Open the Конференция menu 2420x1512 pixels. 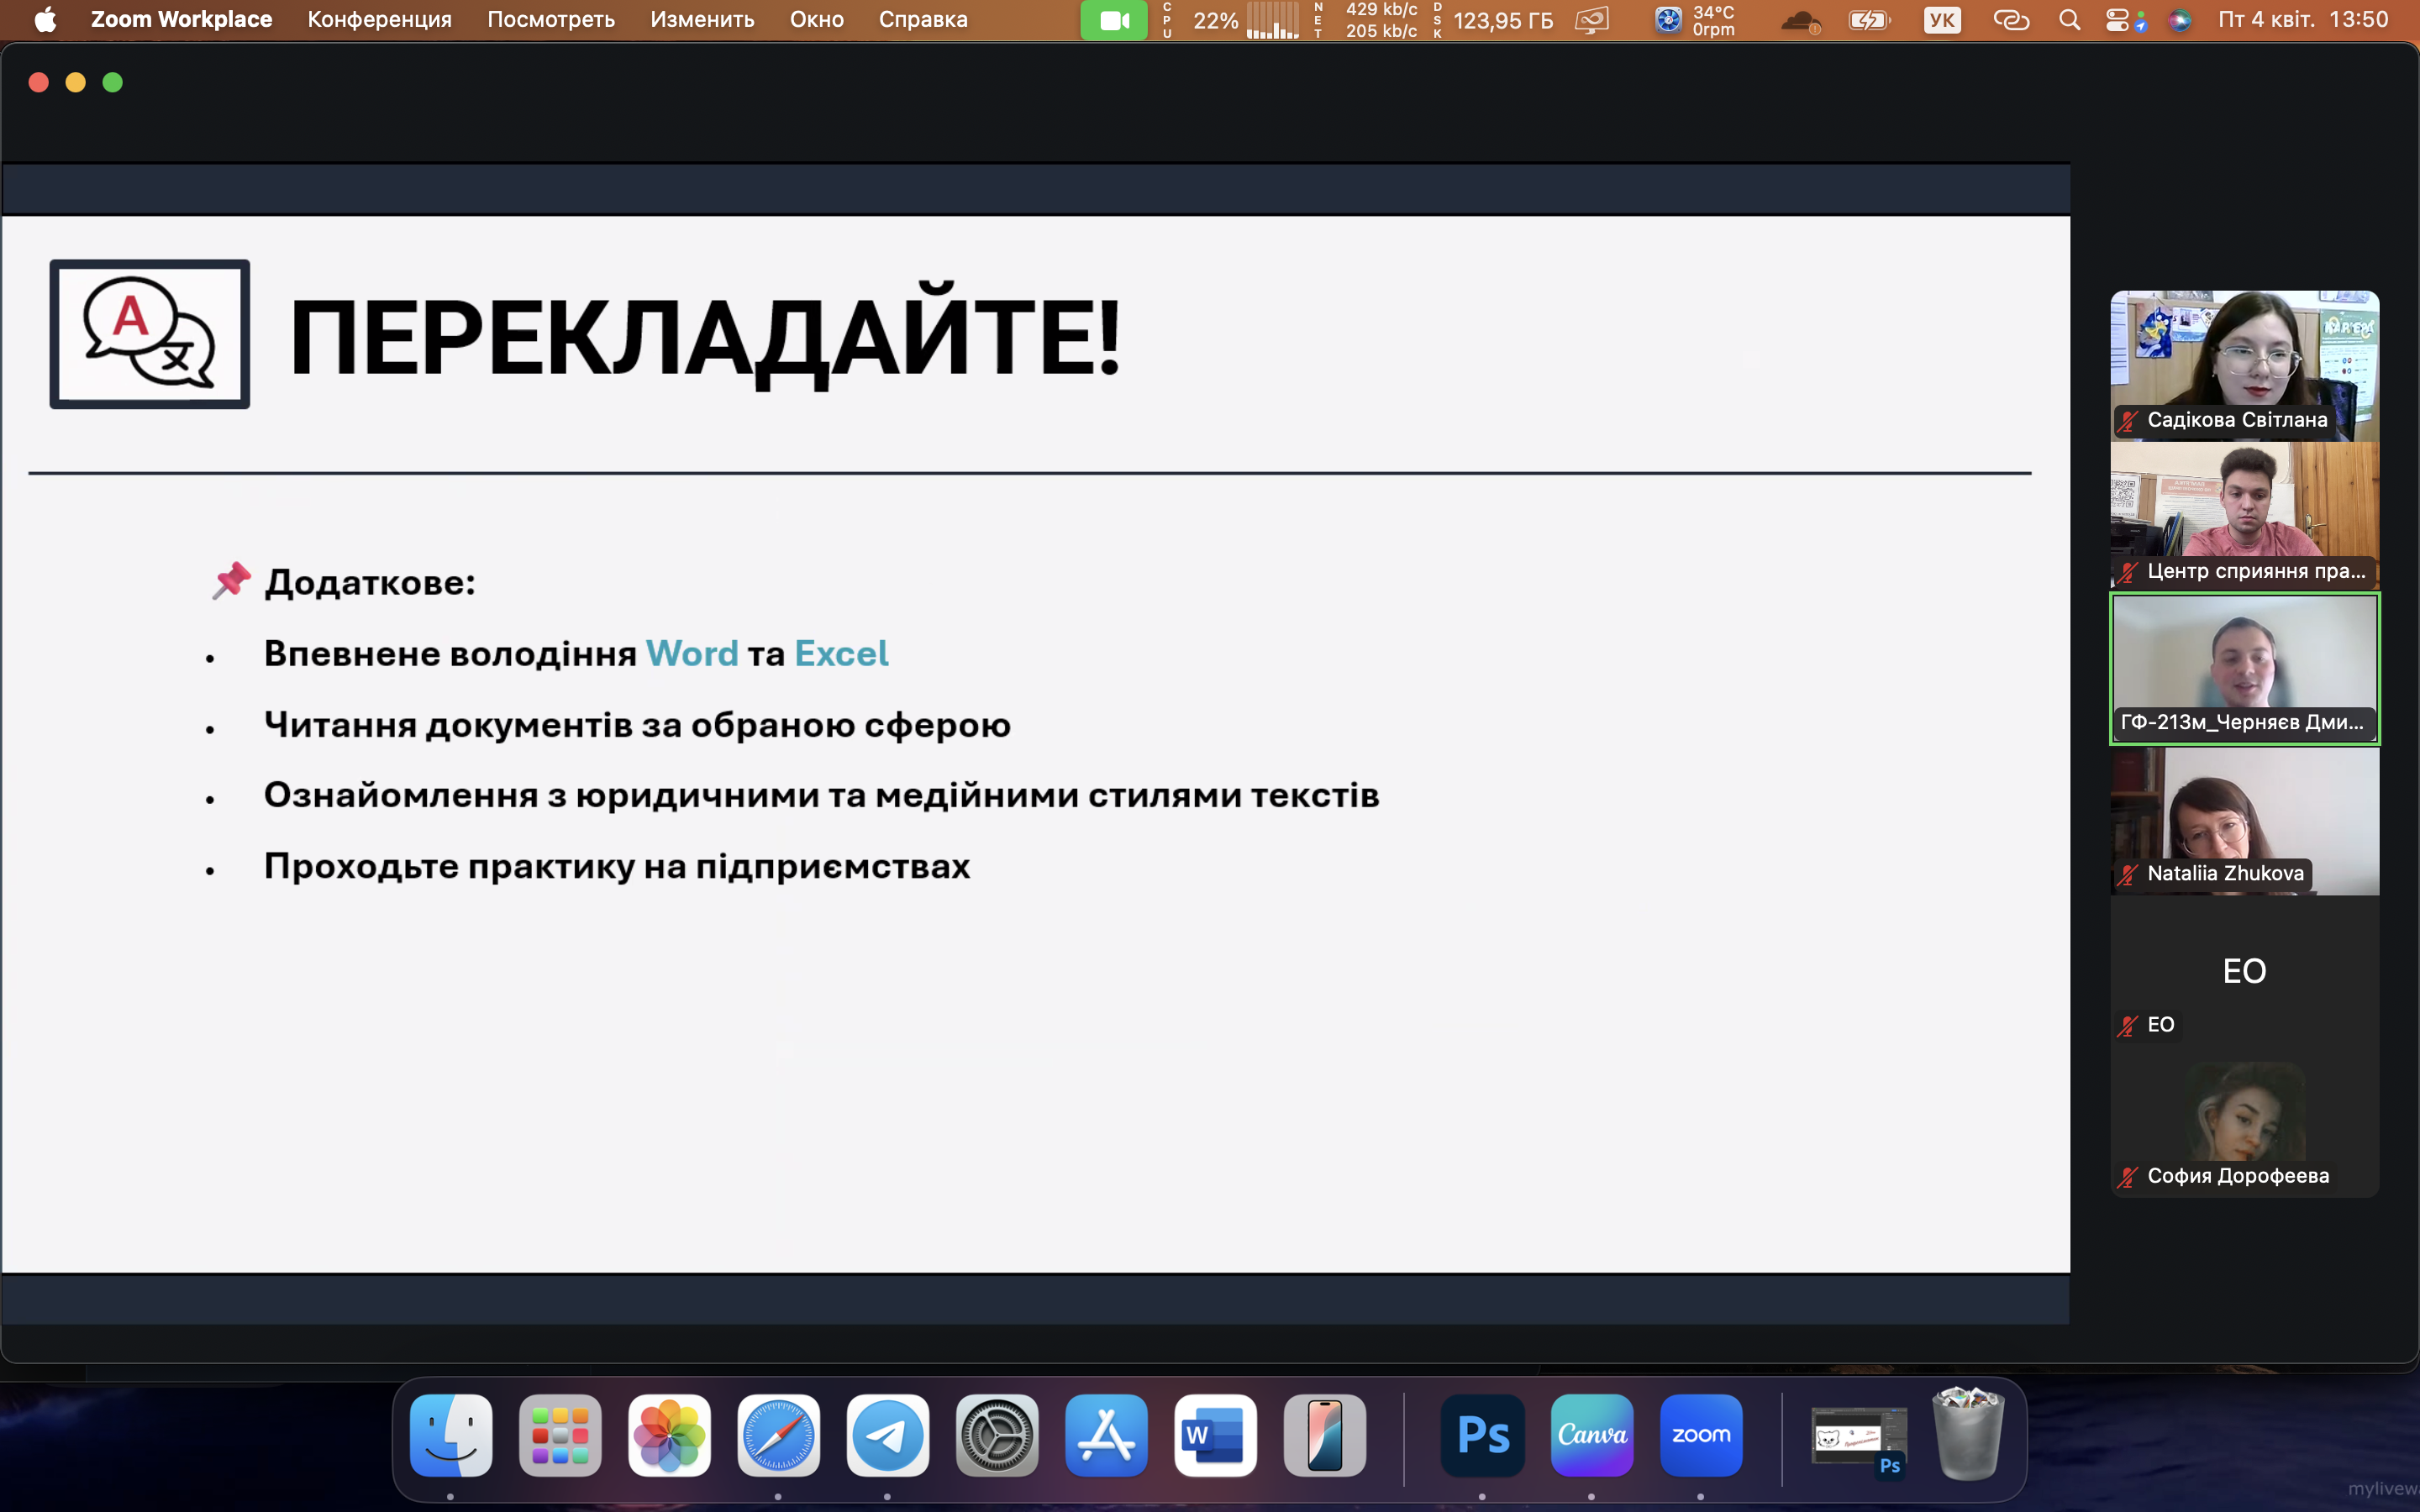pos(379,20)
